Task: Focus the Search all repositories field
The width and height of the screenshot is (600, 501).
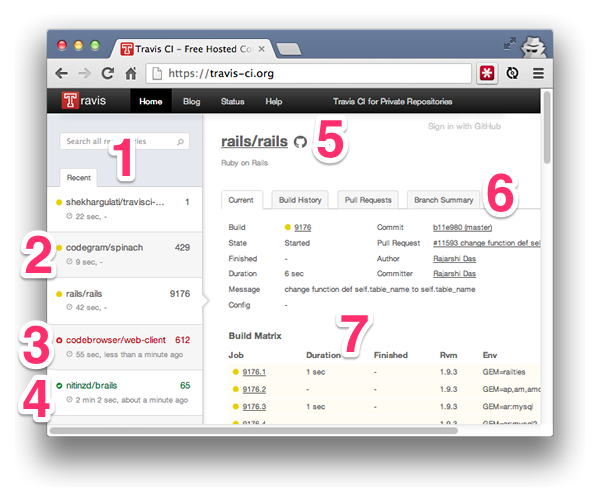Action: tap(124, 142)
